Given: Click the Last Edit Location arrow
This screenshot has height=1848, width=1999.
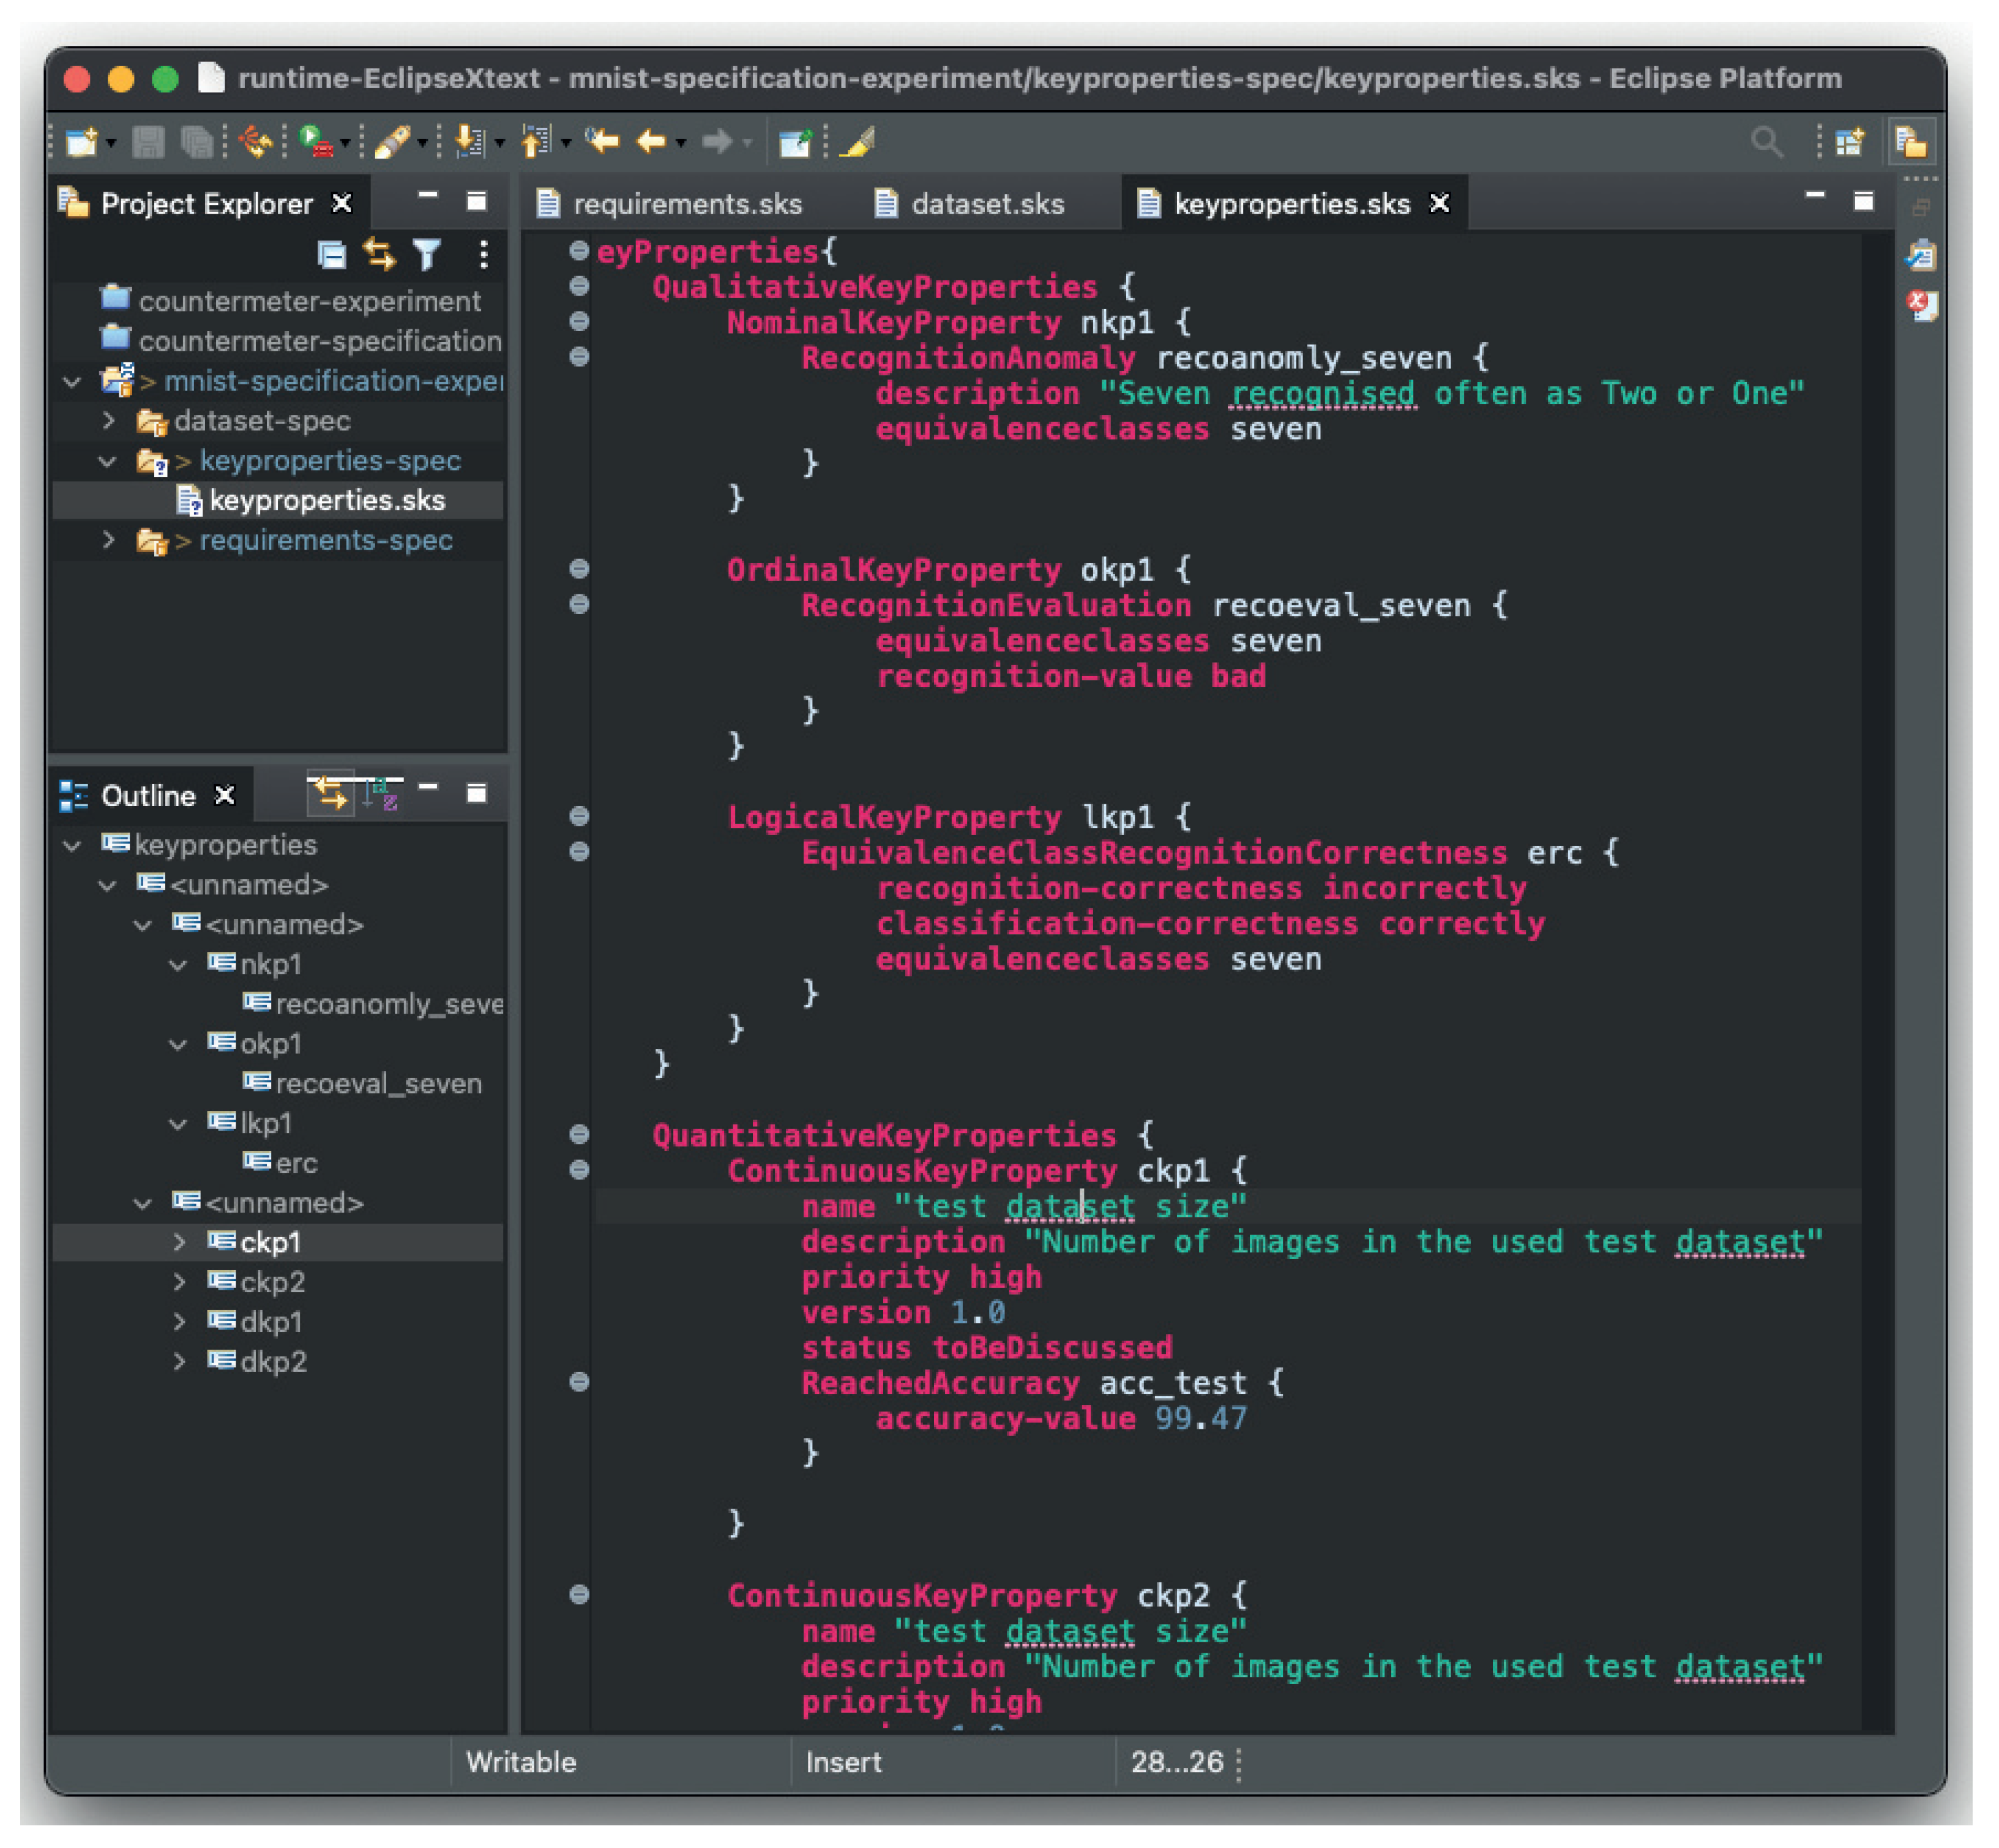Looking at the screenshot, I should [x=602, y=142].
